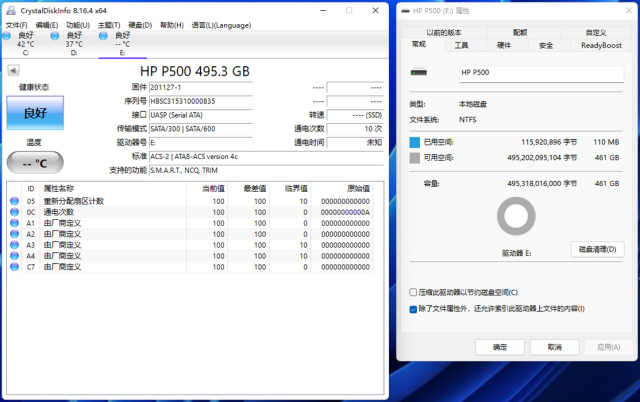
Task: Click the HP P500 495.3 GB heading
Action: click(x=195, y=71)
